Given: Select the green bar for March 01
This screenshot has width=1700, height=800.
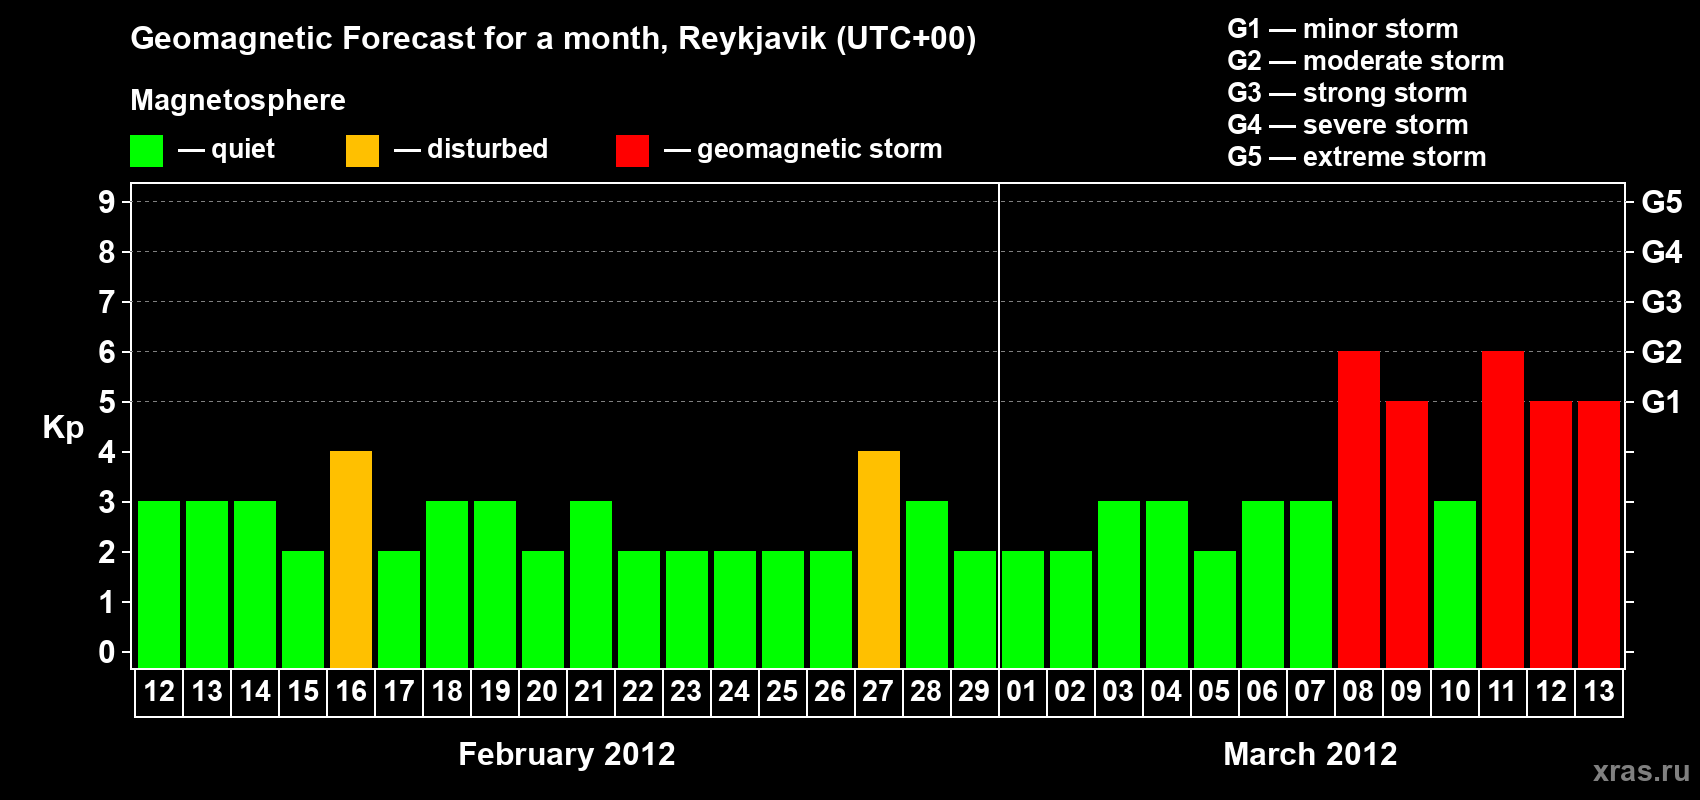Looking at the screenshot, I should [1023, 609].
